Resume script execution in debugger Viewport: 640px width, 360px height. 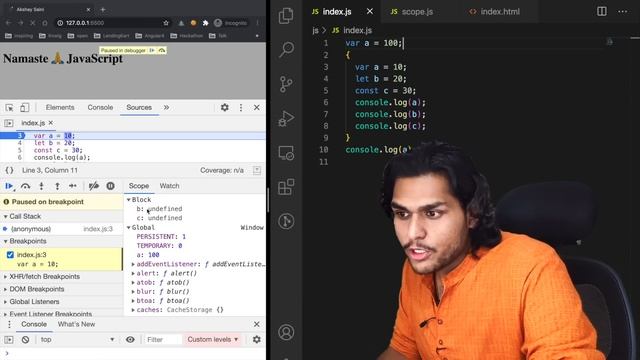9,186
